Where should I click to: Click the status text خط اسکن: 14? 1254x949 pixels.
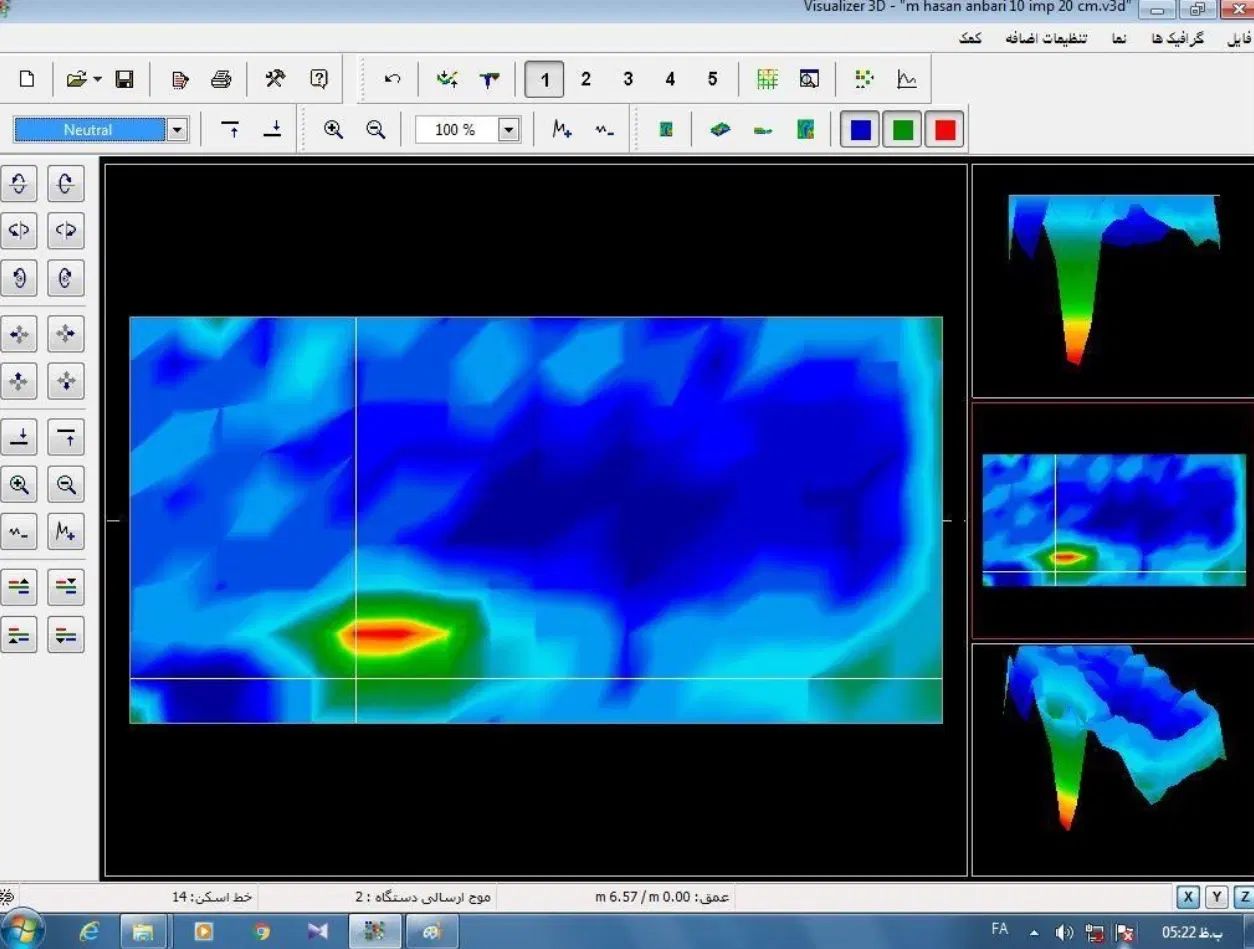point(212,897)
